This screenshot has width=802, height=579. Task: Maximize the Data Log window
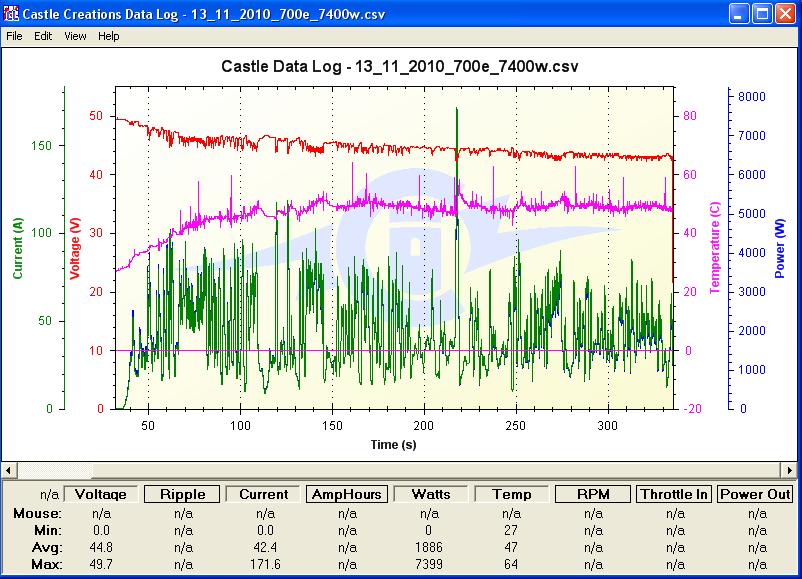(762, 14)
